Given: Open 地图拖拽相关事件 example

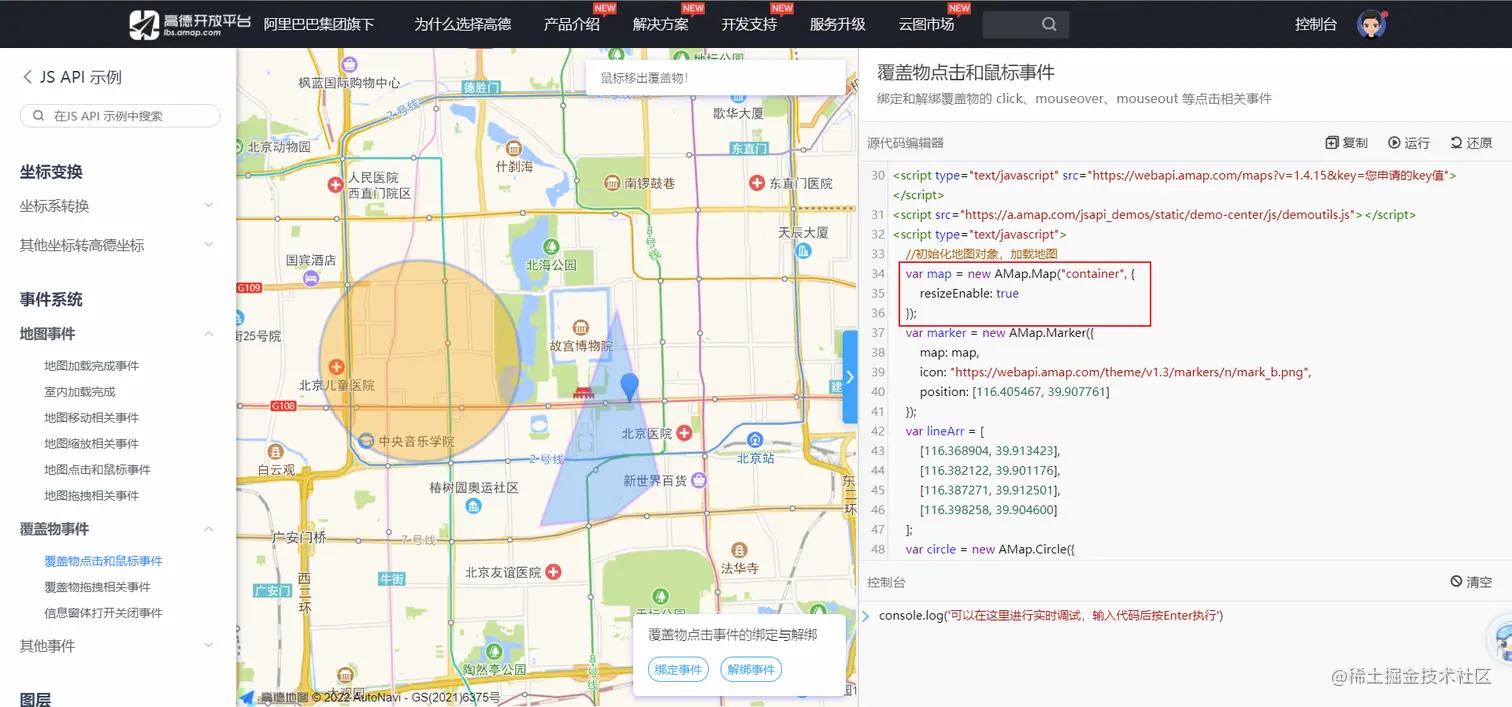Looking at the screenshot, I should 92,496.
